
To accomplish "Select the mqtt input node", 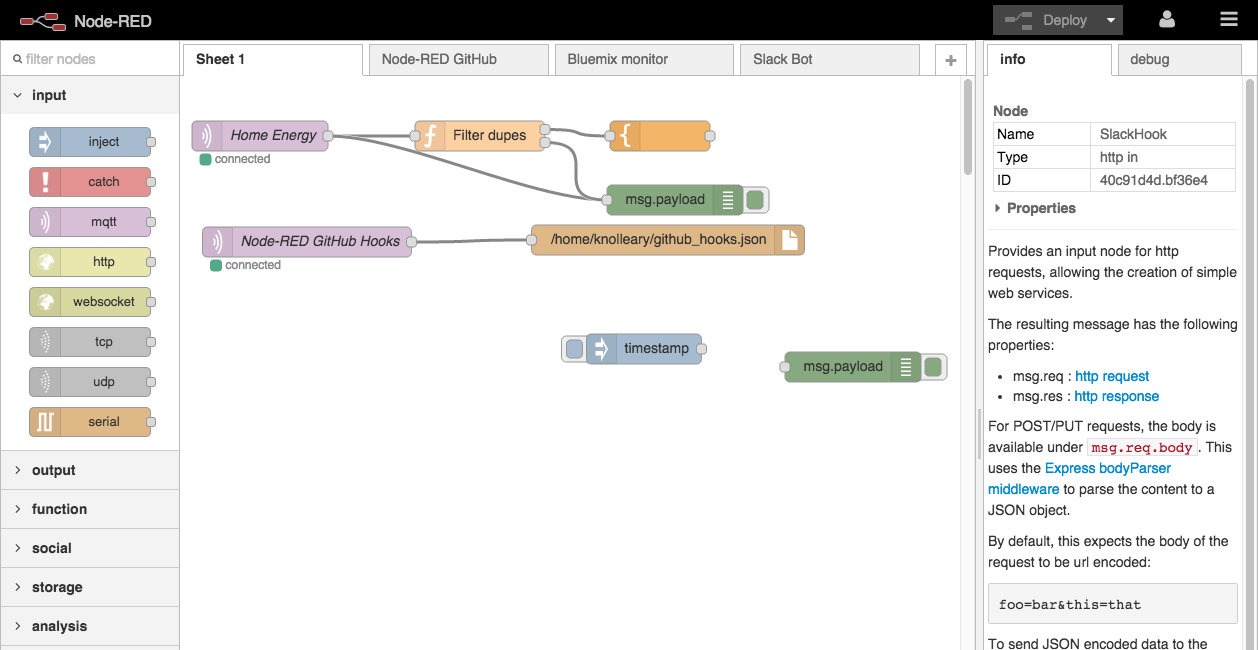I will [x=91, y=221].
